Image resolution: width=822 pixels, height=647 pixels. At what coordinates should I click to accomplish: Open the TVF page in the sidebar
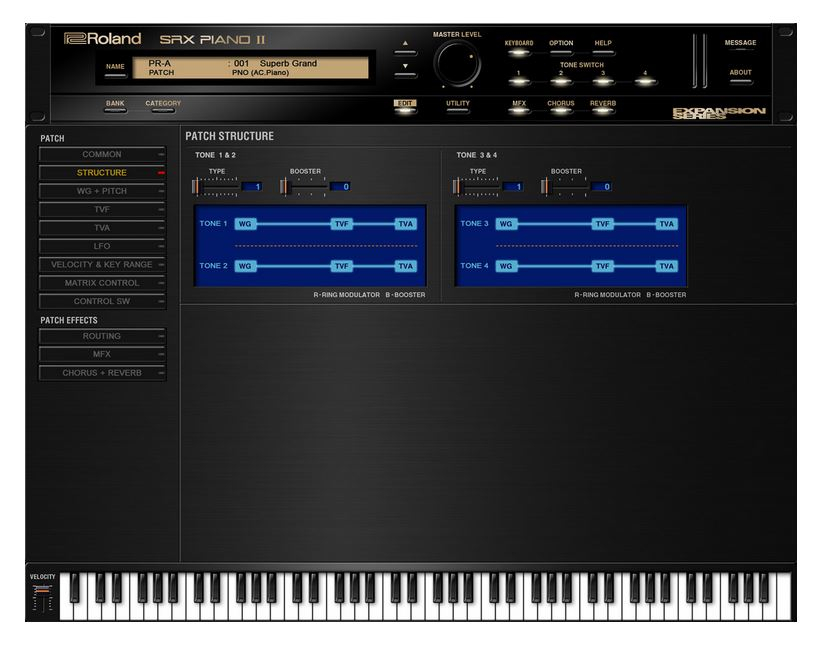click(x=102, y=210)
